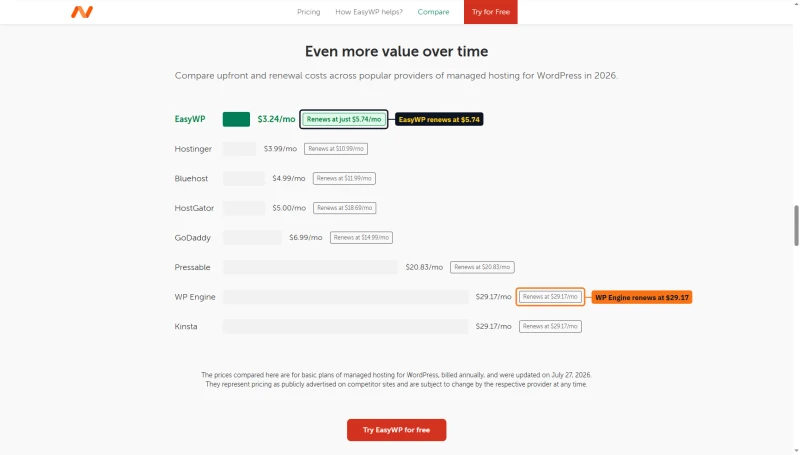This screenshot has width=800, height=455.
Task: Click the Try for Free header button
Action: coord(490,12)
